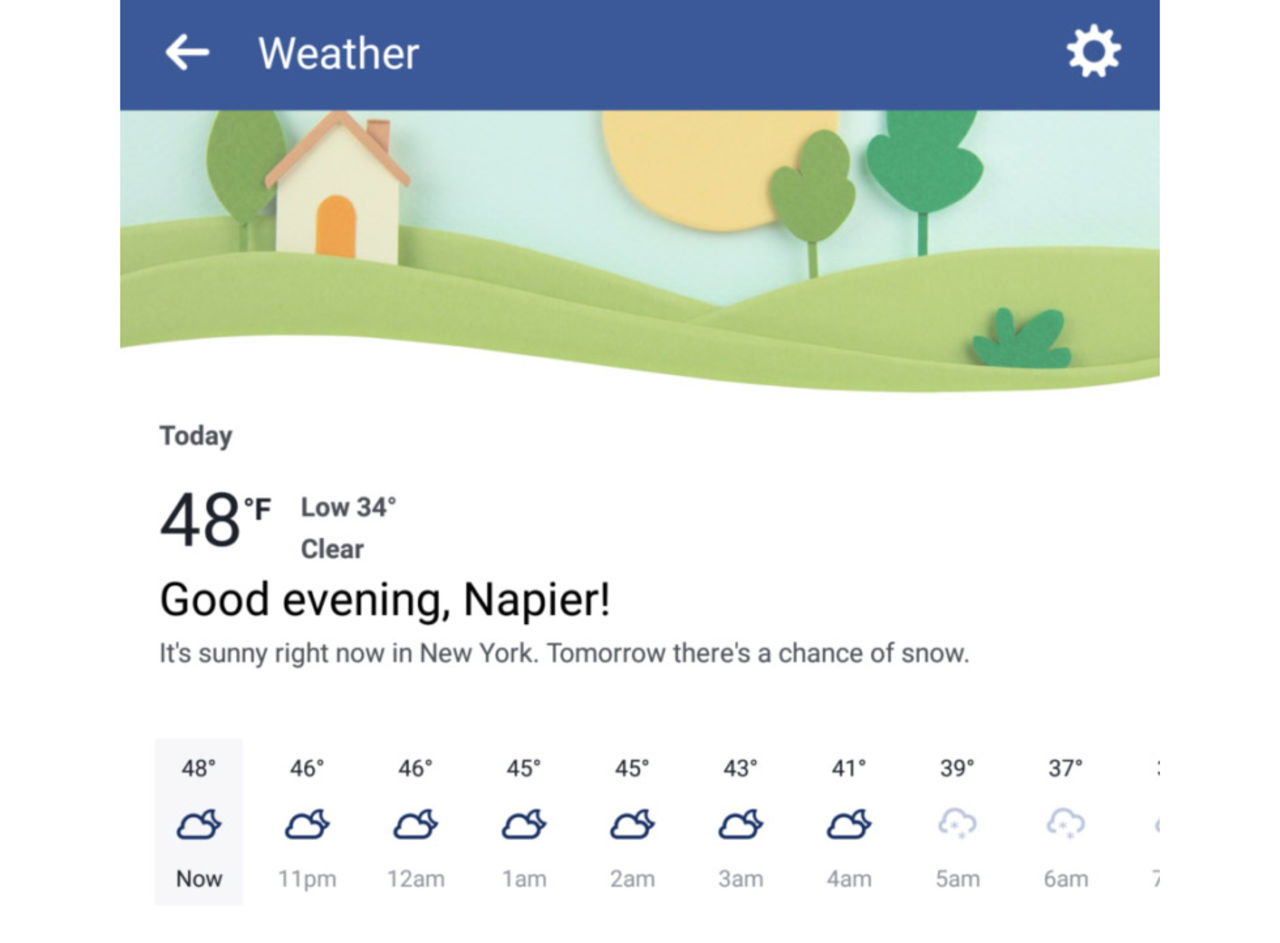Select the cloudy icon for 11pm

(308, 822)
